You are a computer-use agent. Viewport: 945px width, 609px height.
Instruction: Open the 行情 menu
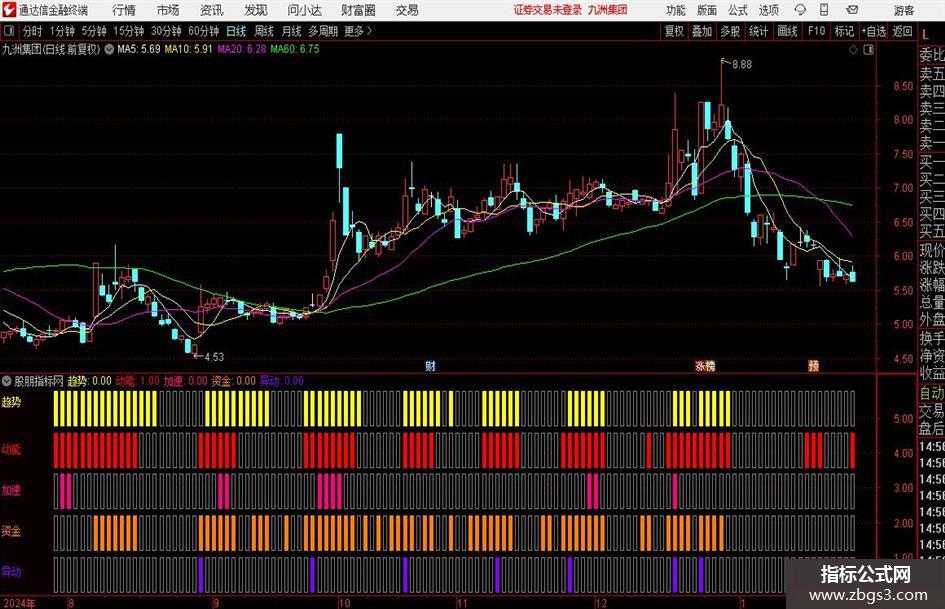click(124, 10)
